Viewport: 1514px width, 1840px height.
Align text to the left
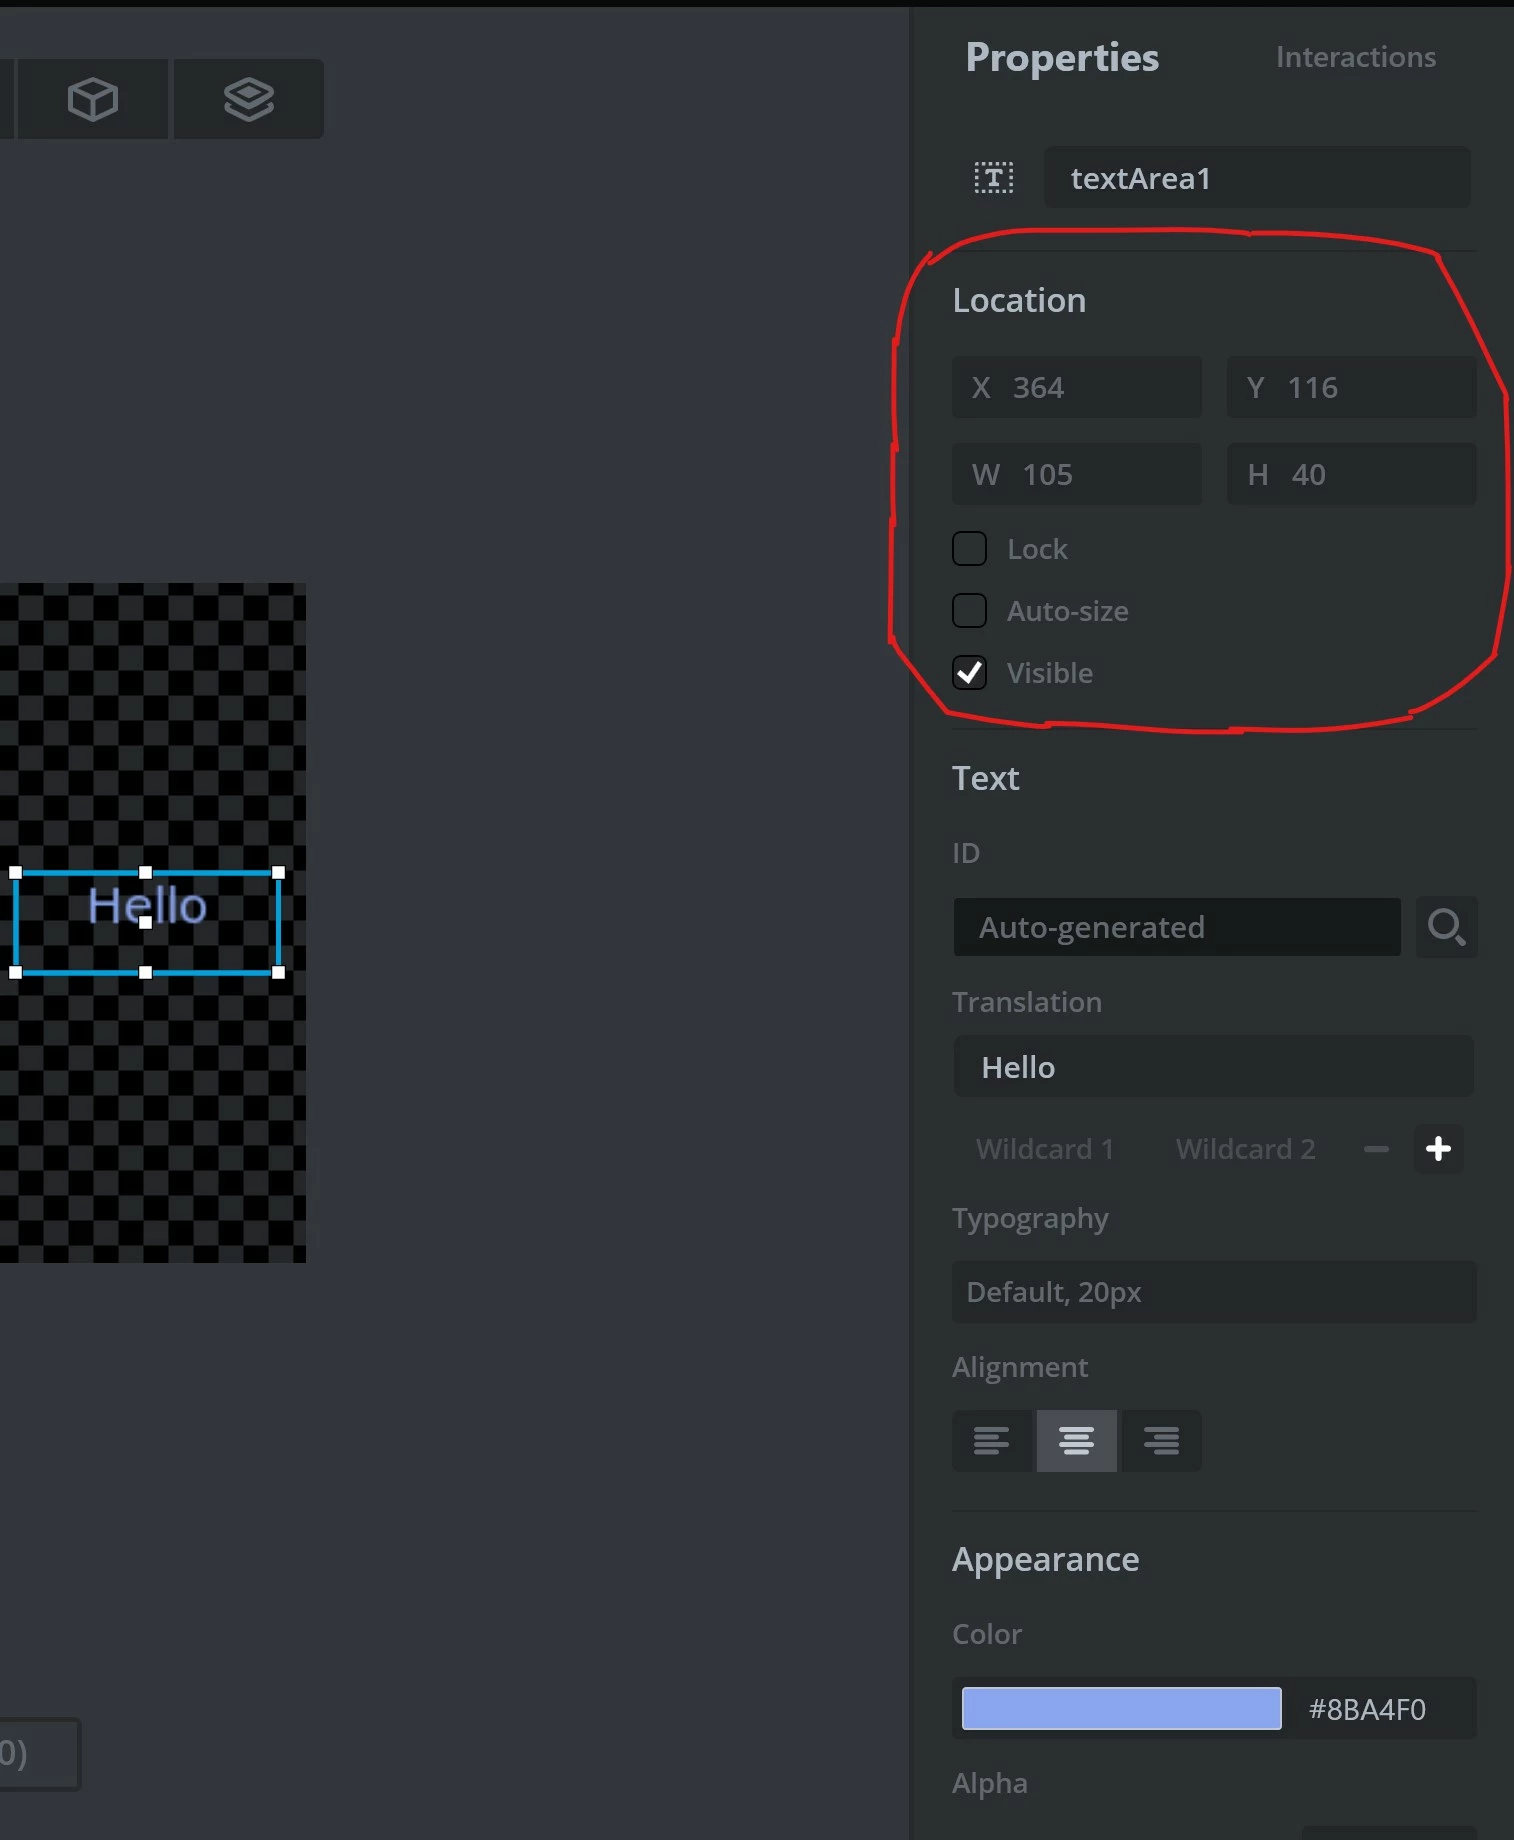point(991,1440)
